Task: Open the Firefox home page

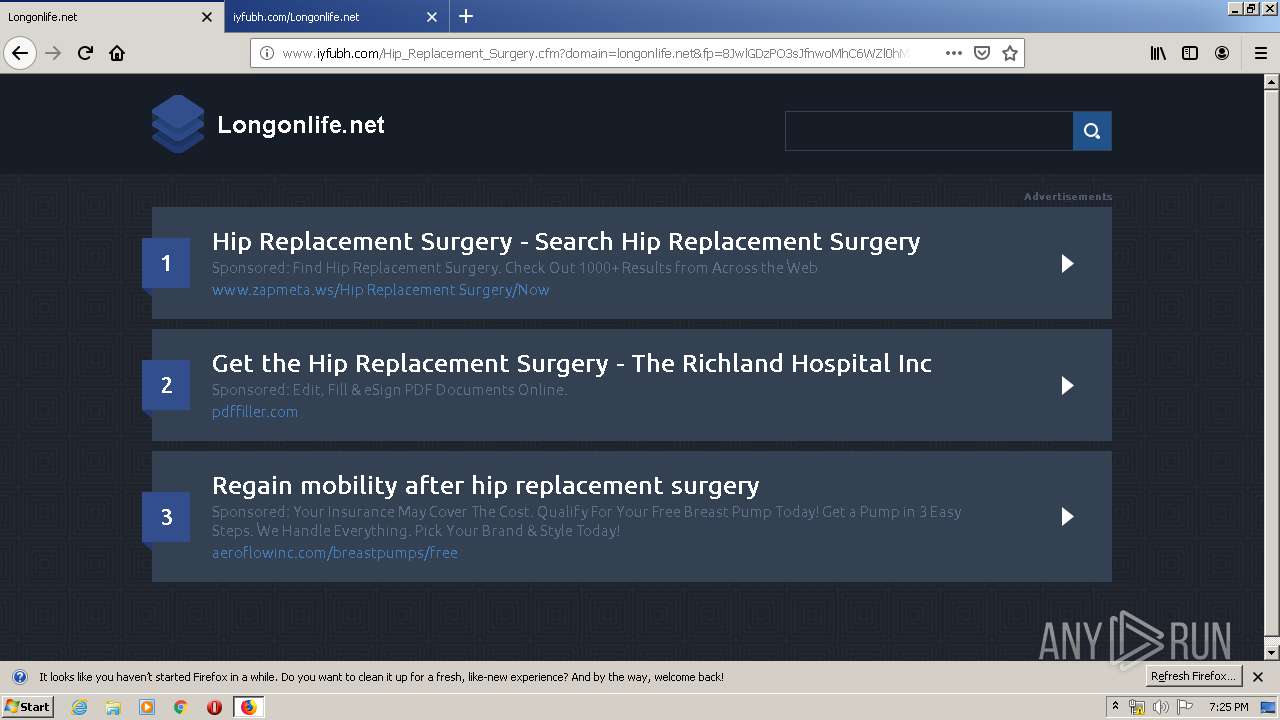Action: [x=117, y=53]
